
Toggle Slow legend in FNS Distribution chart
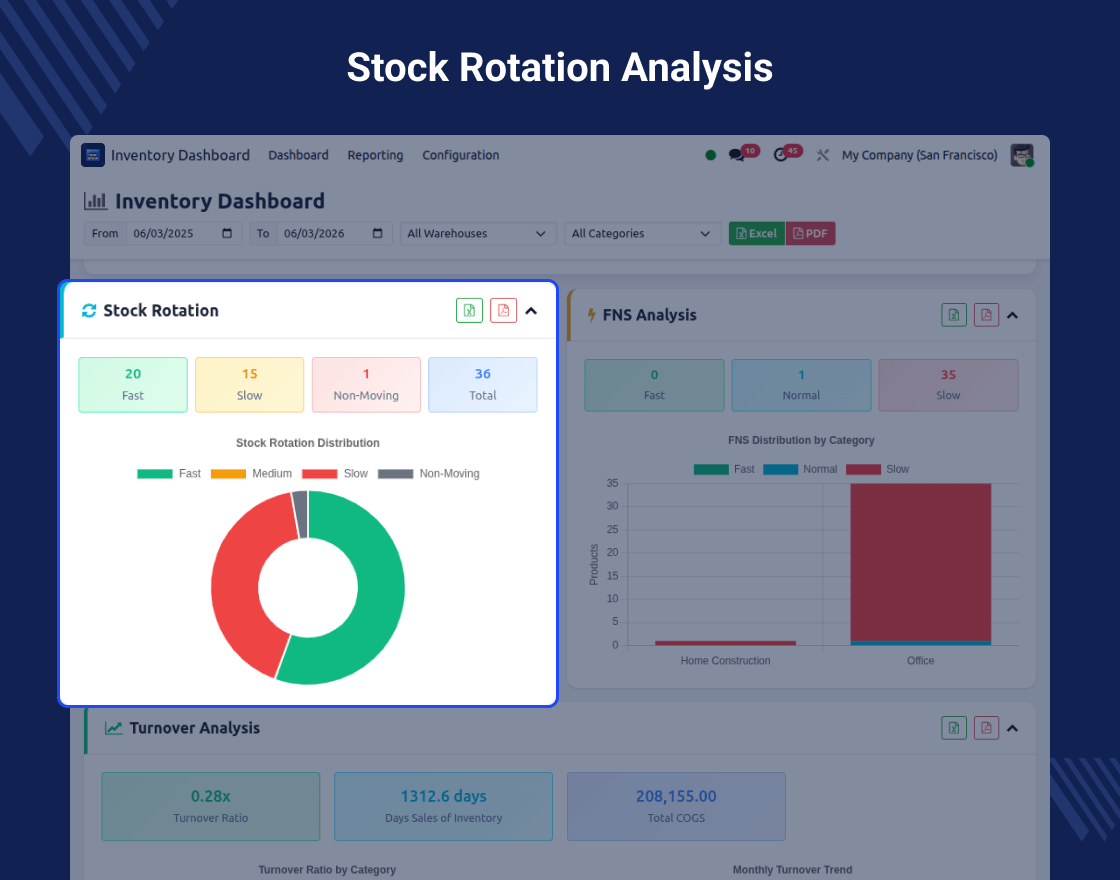coord(877,469)
